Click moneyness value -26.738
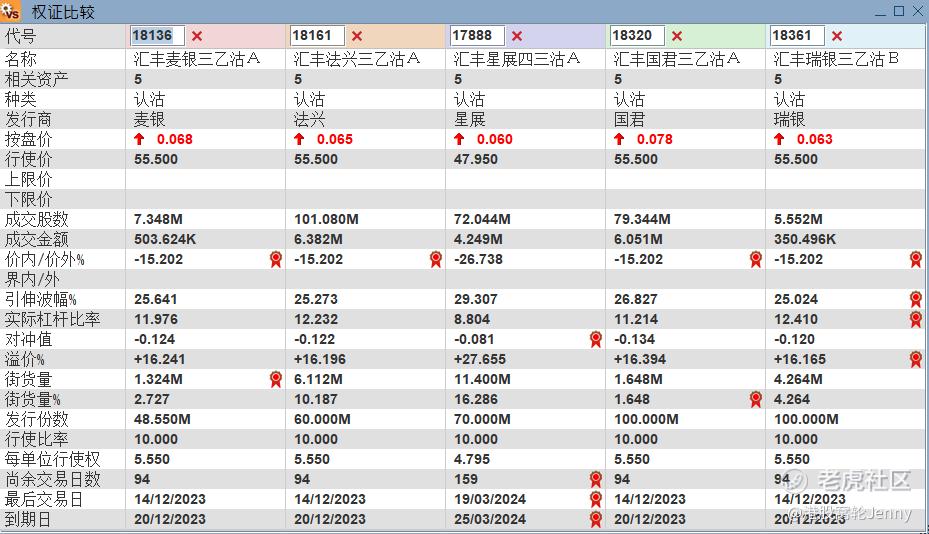The width and height of the screenshot is (929, 534). 478,259
